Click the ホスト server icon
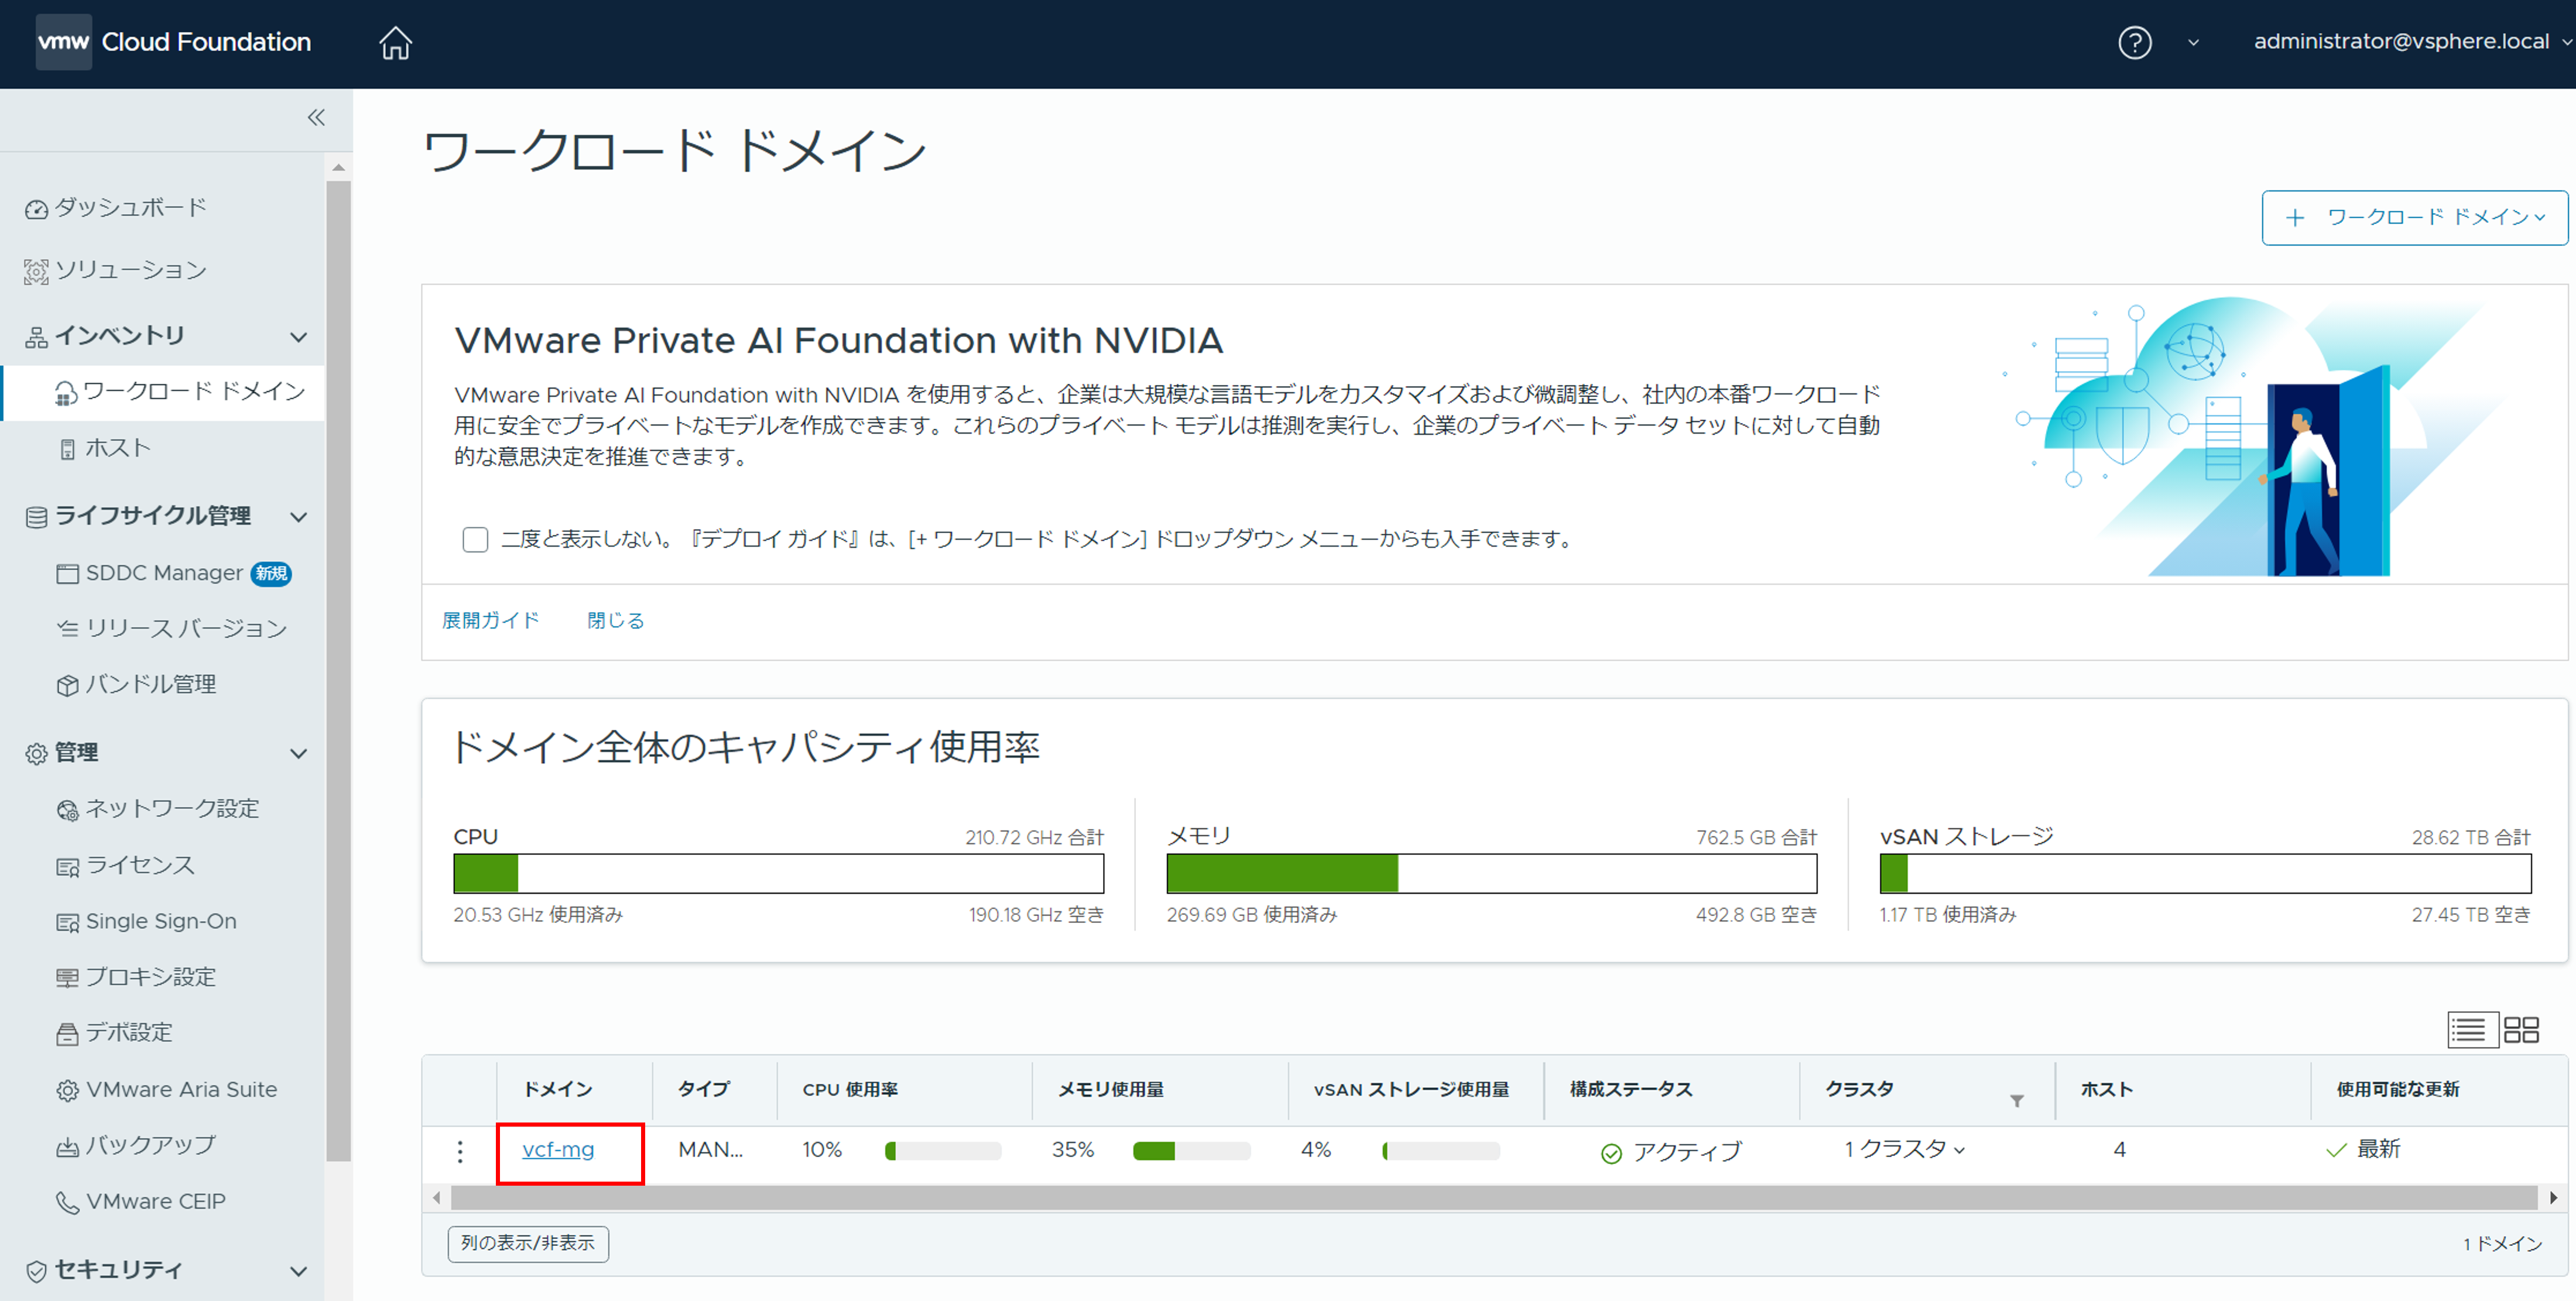Screen dimensions: 2576x1301 (x=67, y=449)
